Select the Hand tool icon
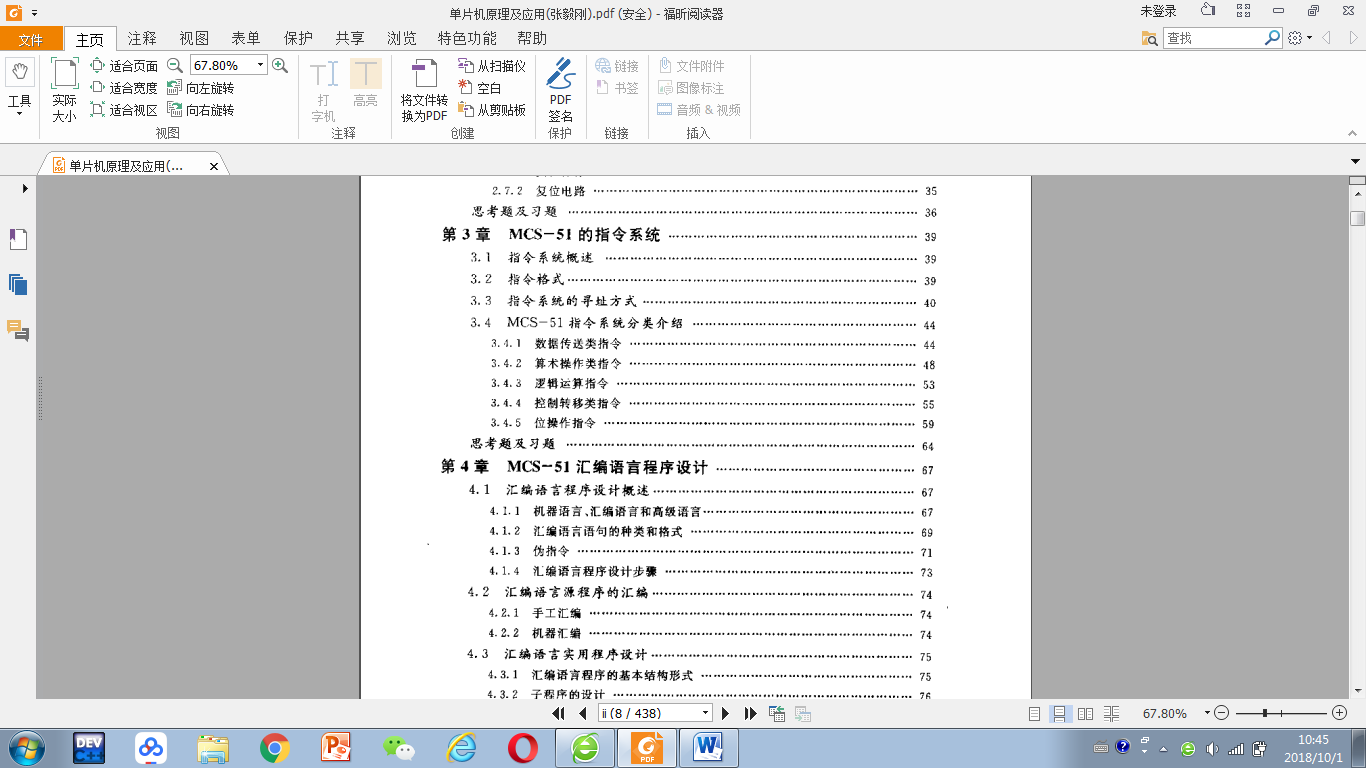Image resolution: width=1366 pixels, height=768 pixels. click(20, 73)
